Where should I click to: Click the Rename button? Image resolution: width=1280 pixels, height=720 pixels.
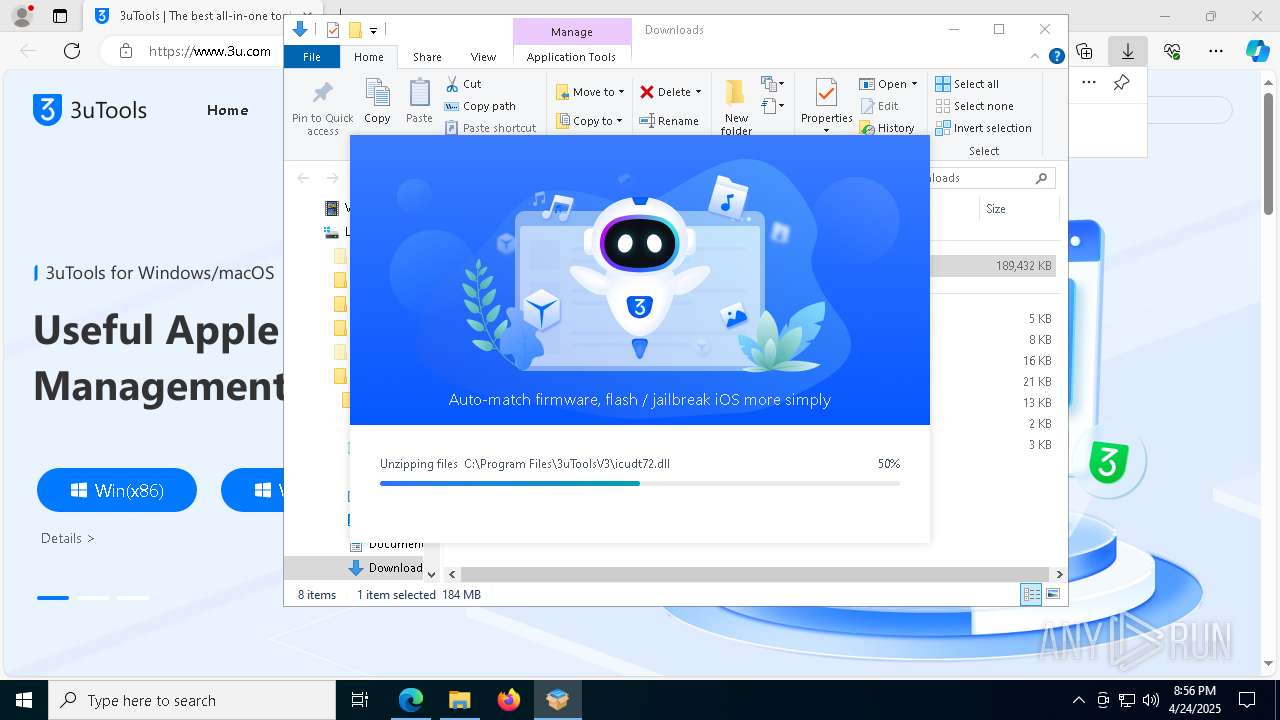669,121
